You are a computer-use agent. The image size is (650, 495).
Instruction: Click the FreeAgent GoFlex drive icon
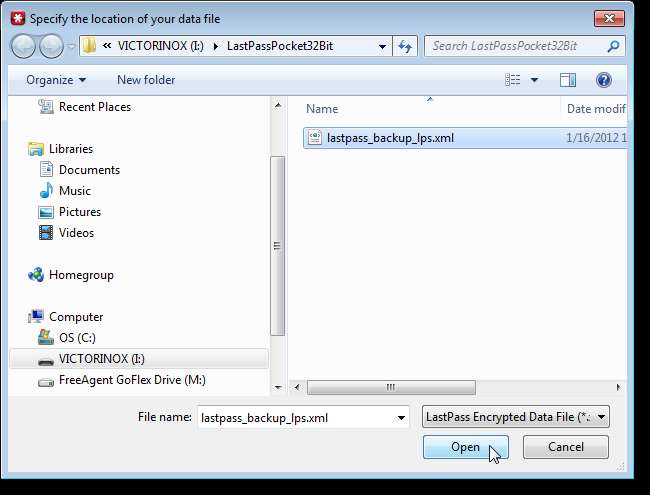click(46, 382)
